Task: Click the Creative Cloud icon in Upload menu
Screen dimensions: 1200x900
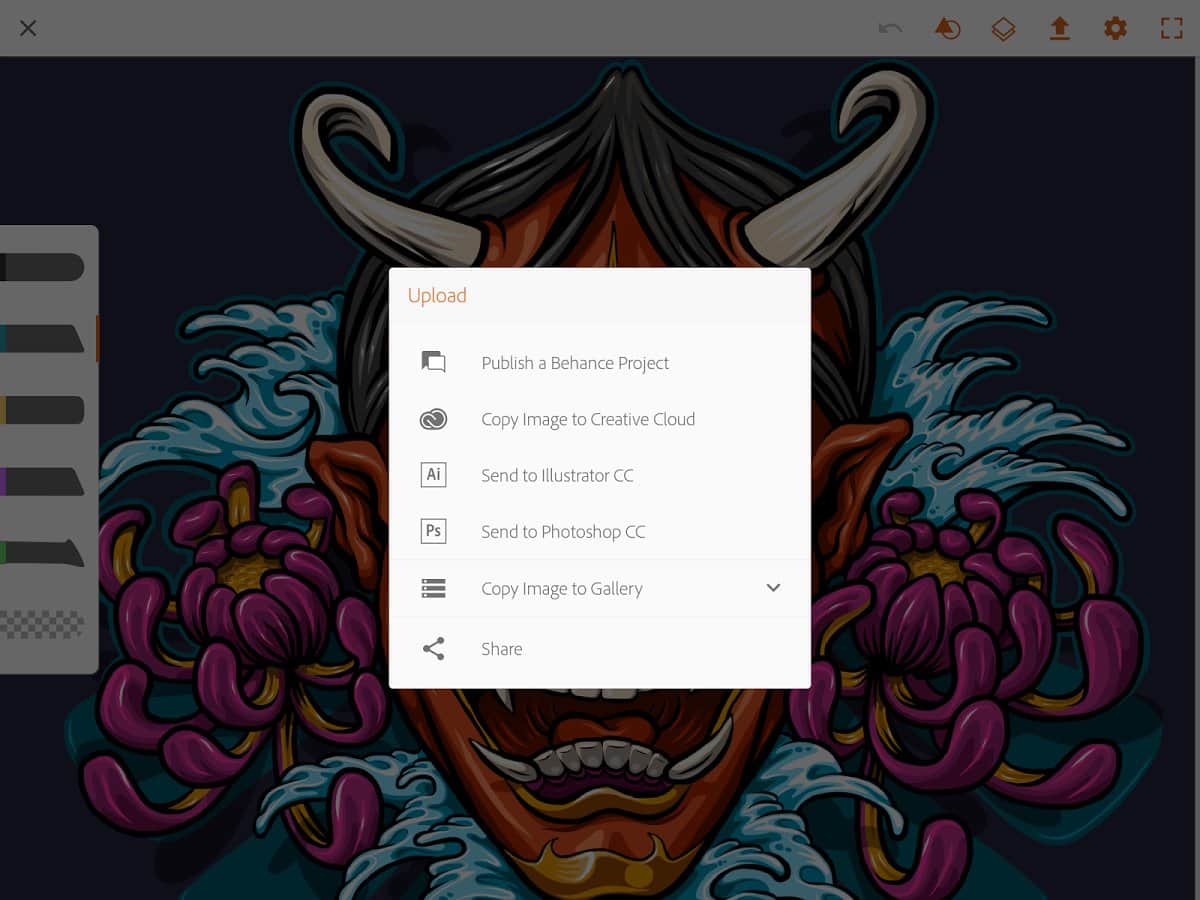Action: pos(433,419)
